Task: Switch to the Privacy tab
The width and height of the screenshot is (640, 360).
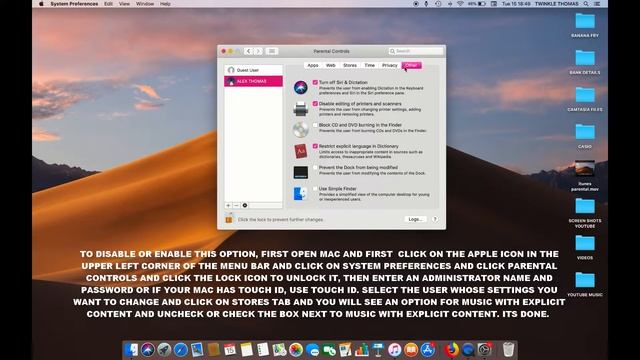Action: point(390,65)
